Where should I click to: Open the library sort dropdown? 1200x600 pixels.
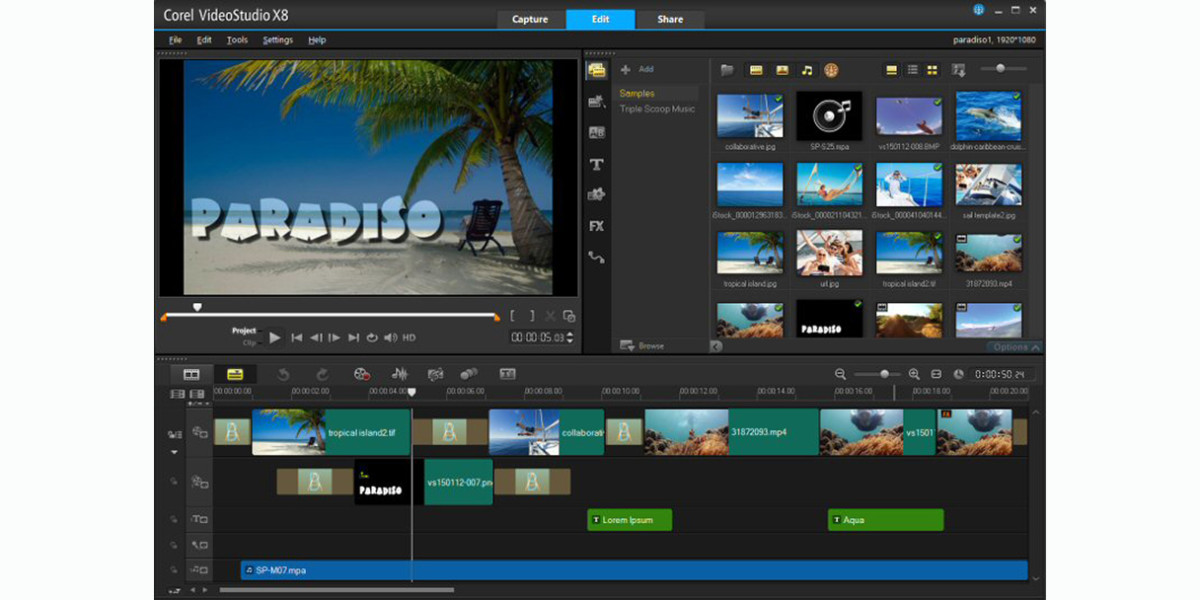(x=958, y=70)
